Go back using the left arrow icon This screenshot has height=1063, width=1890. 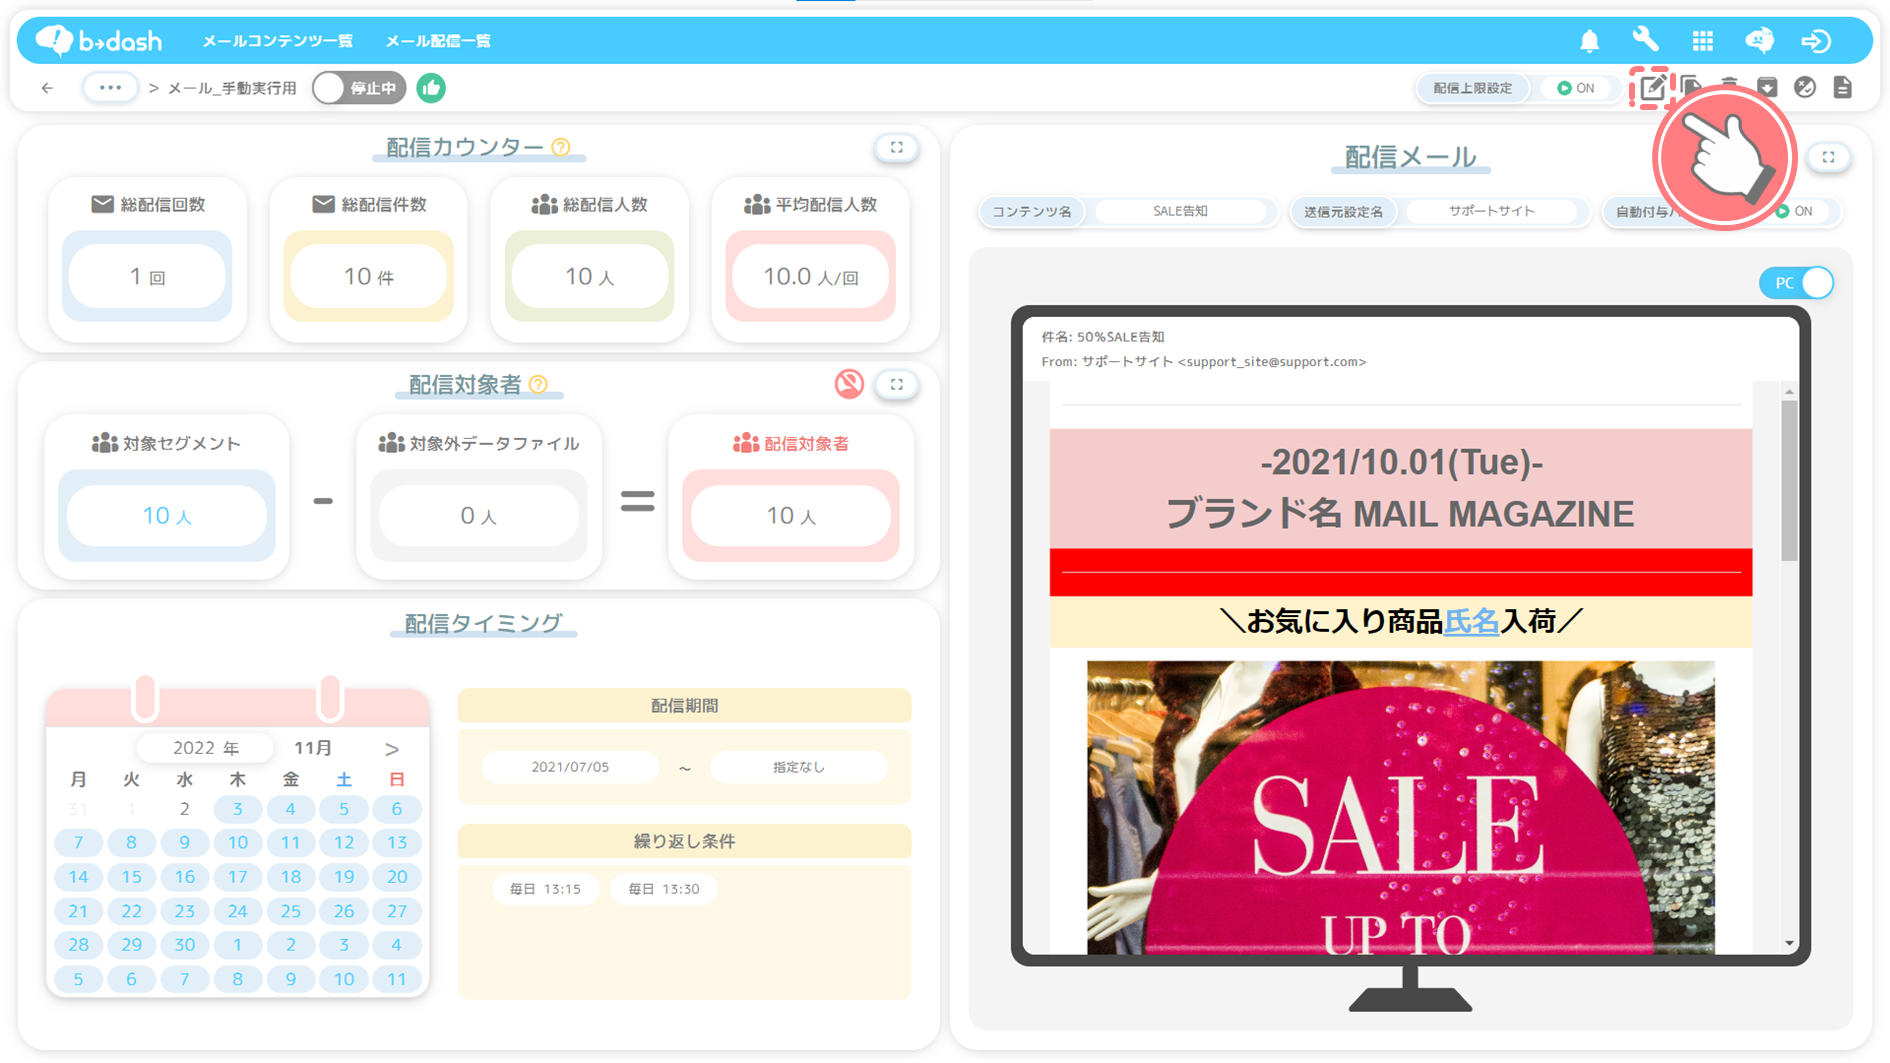(47, 88)
